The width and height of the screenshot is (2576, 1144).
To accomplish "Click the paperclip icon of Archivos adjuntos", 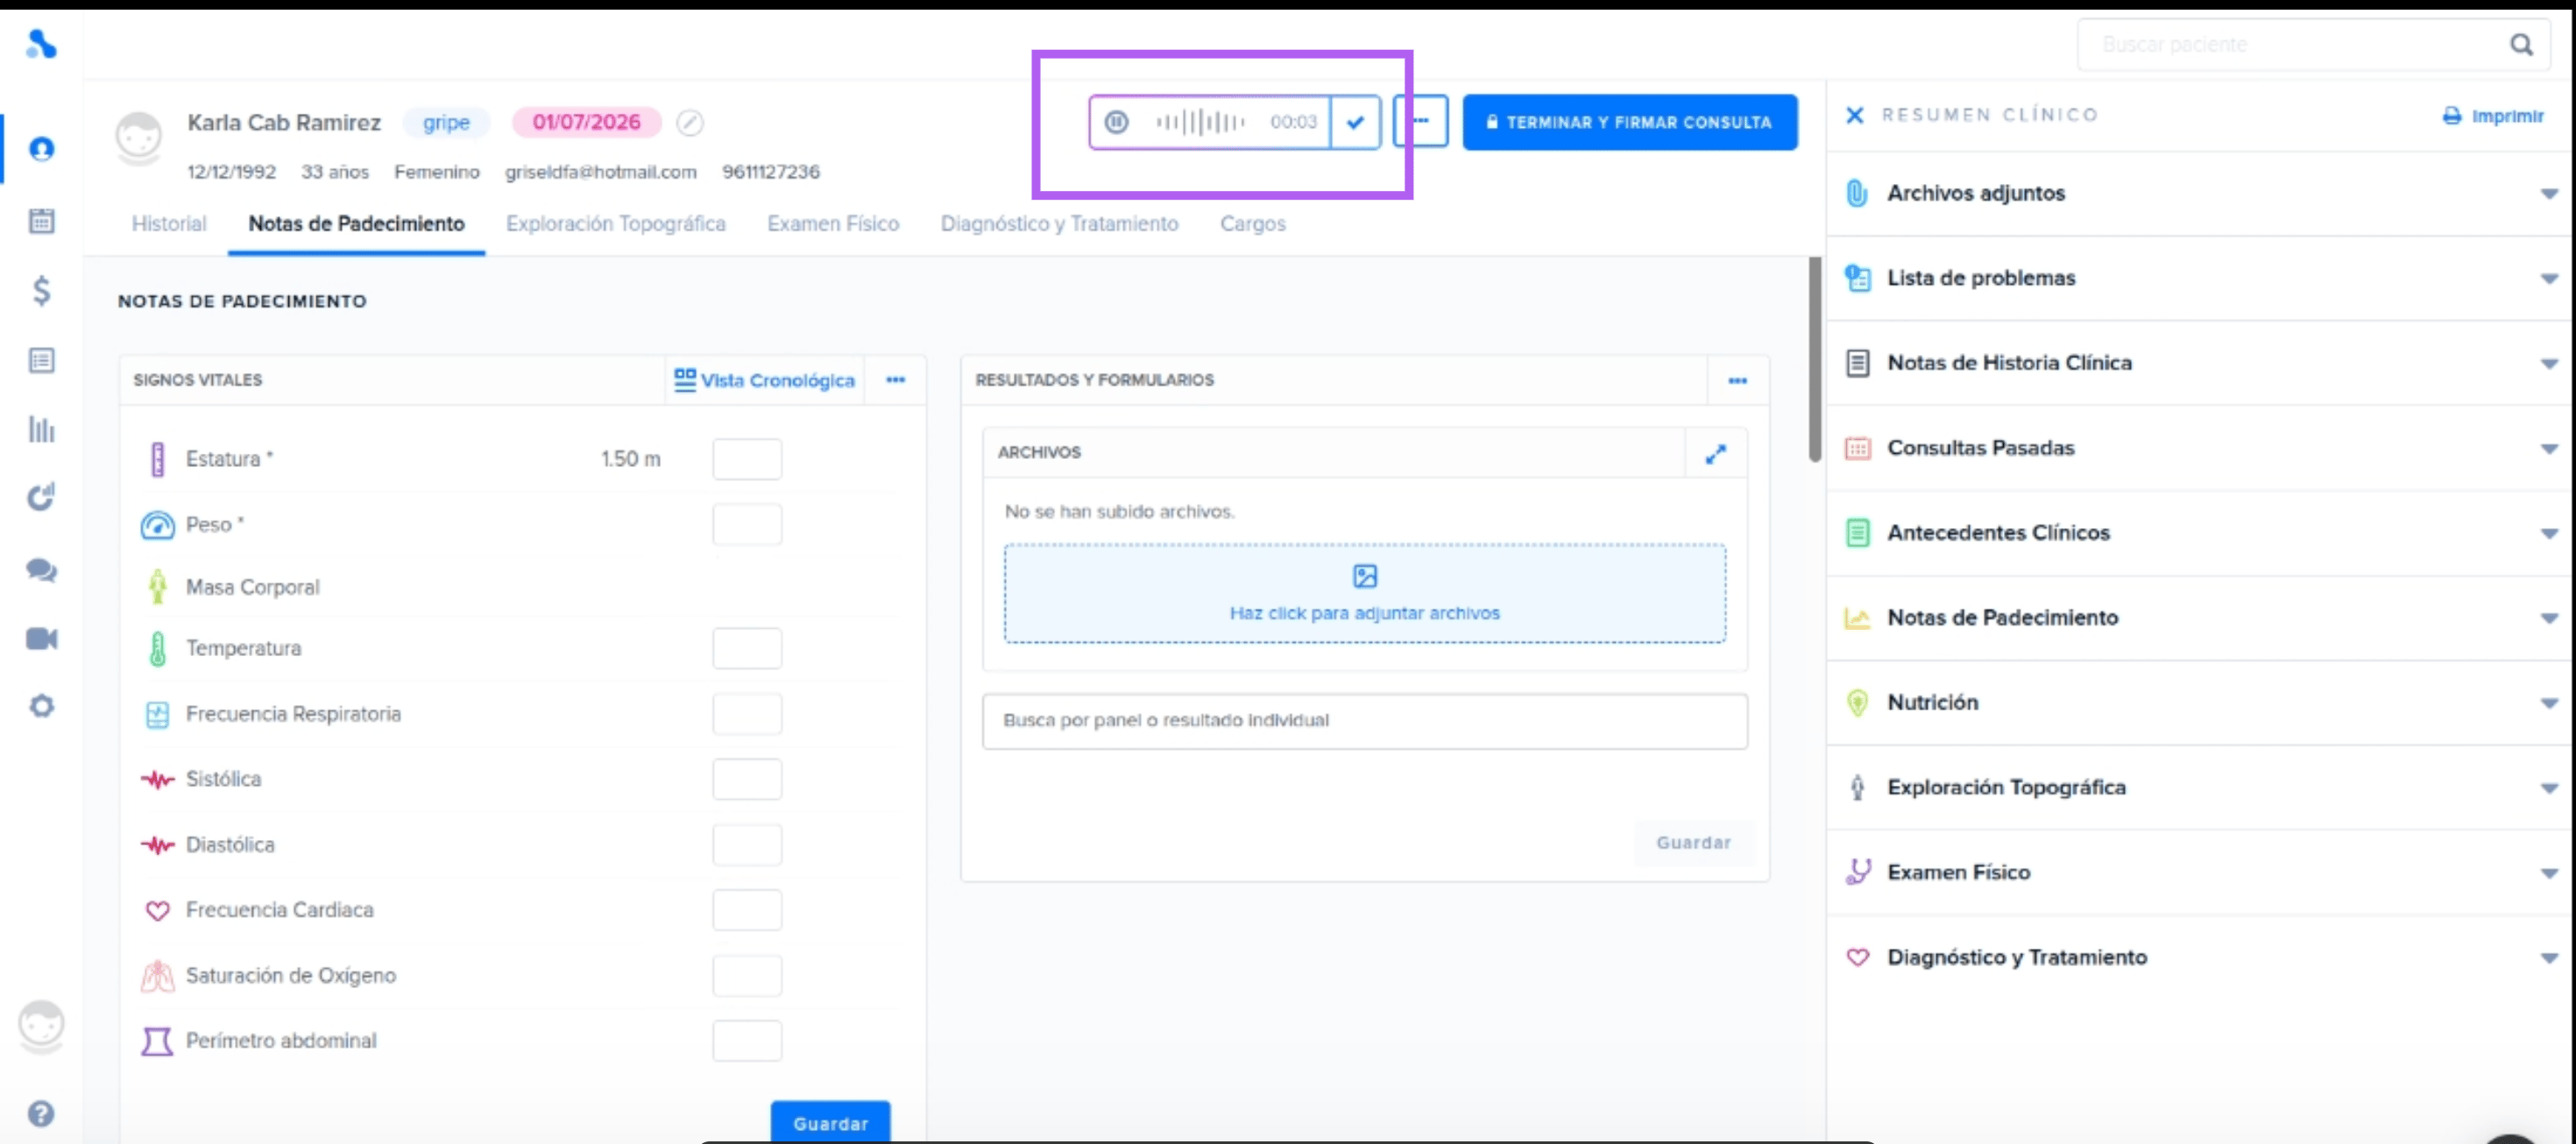I will (1856, 193).
